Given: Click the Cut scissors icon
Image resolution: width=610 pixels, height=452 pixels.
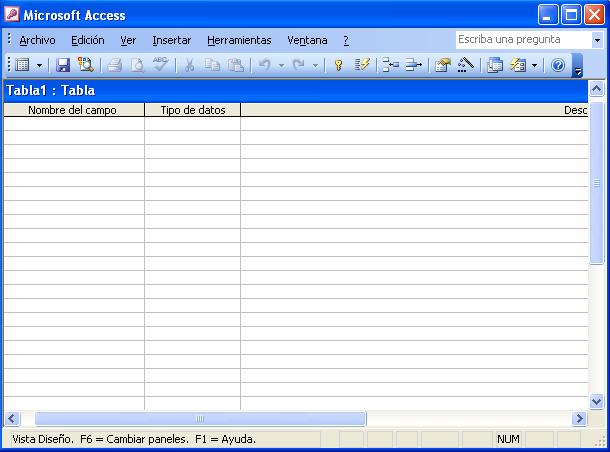Looking at the screenshot, I should (x=189, y=65).
